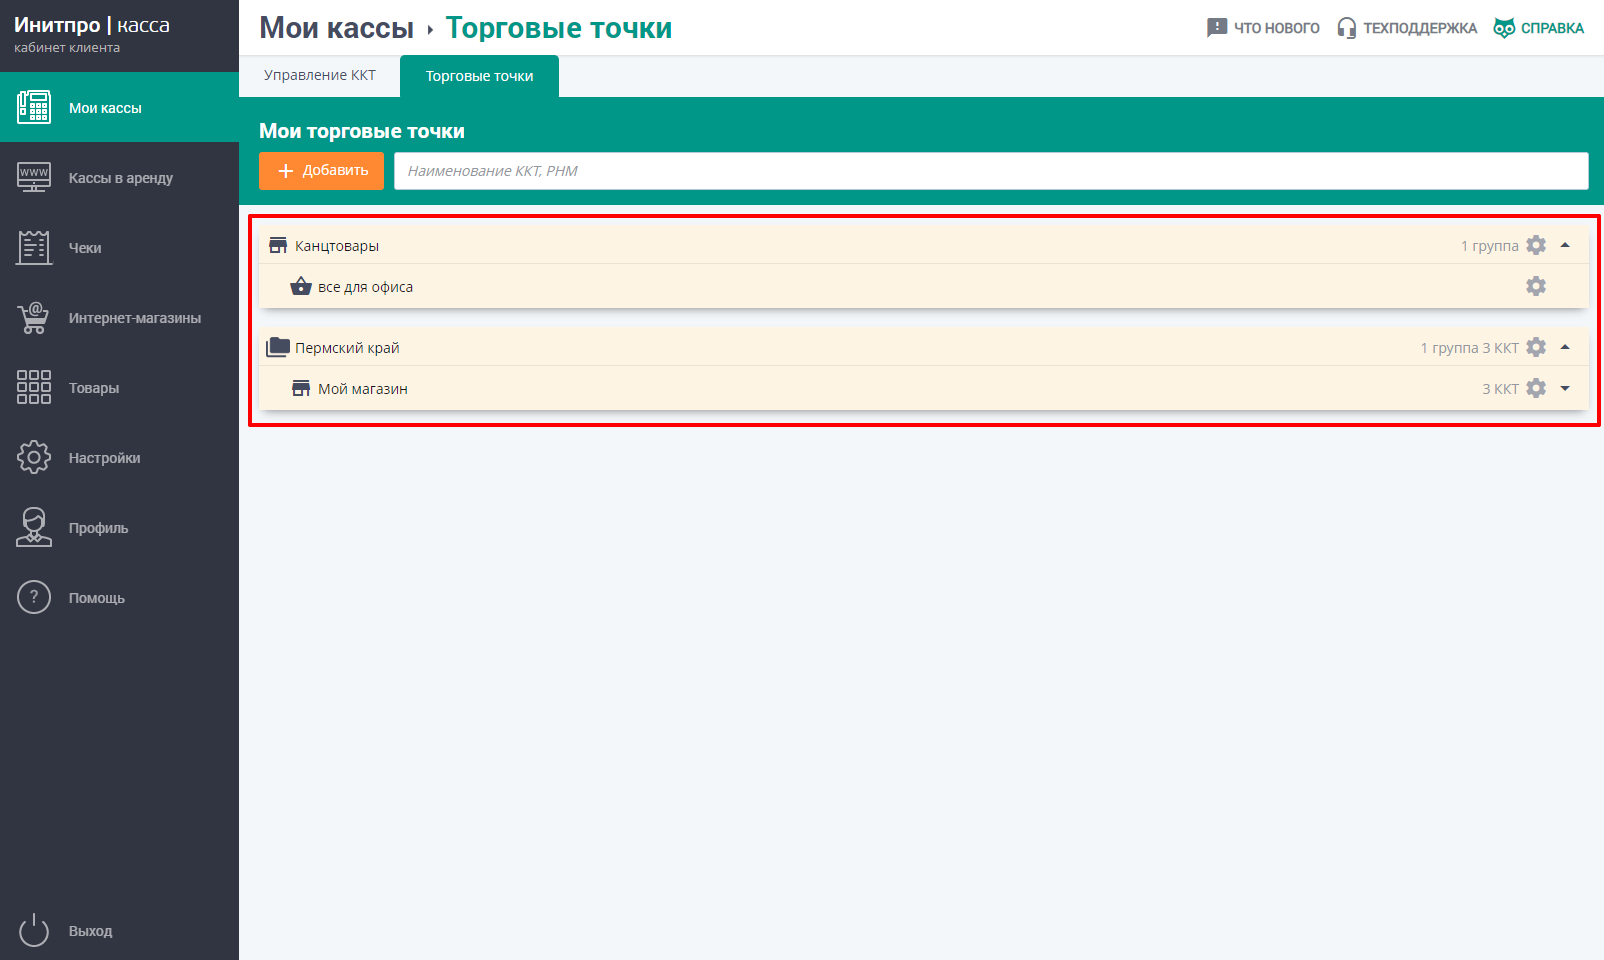Open ЧТО НОВОГО link text
The height and width of the screenshot is (960, 1604).
[x=1276, y=28]
